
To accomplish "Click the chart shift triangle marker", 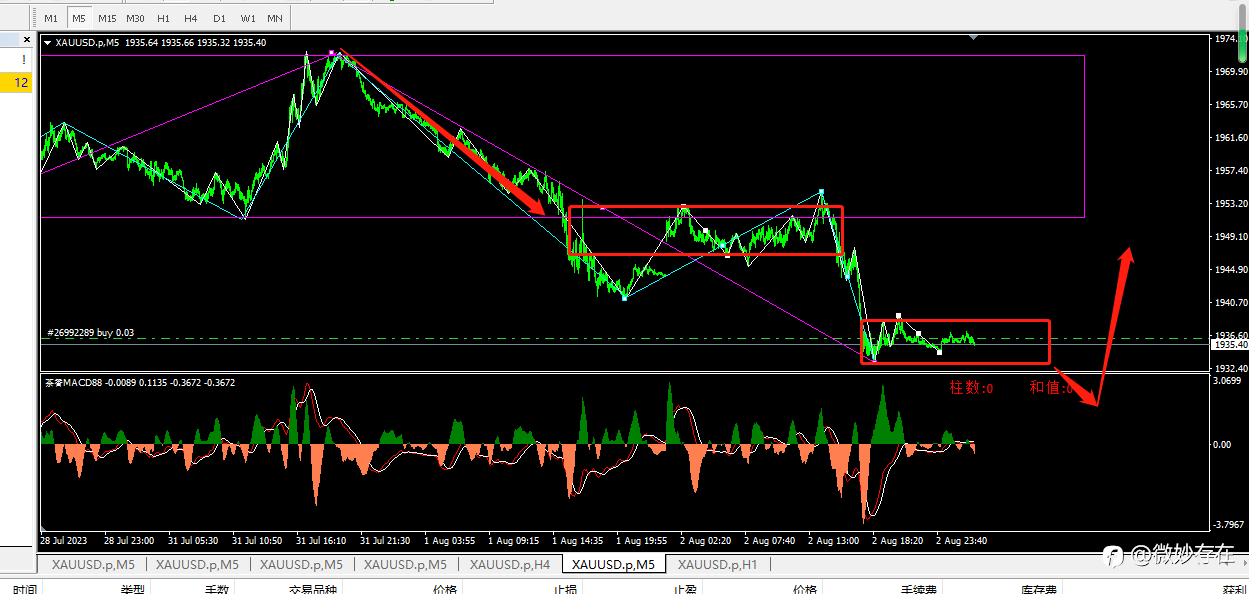I will point(973,38).
